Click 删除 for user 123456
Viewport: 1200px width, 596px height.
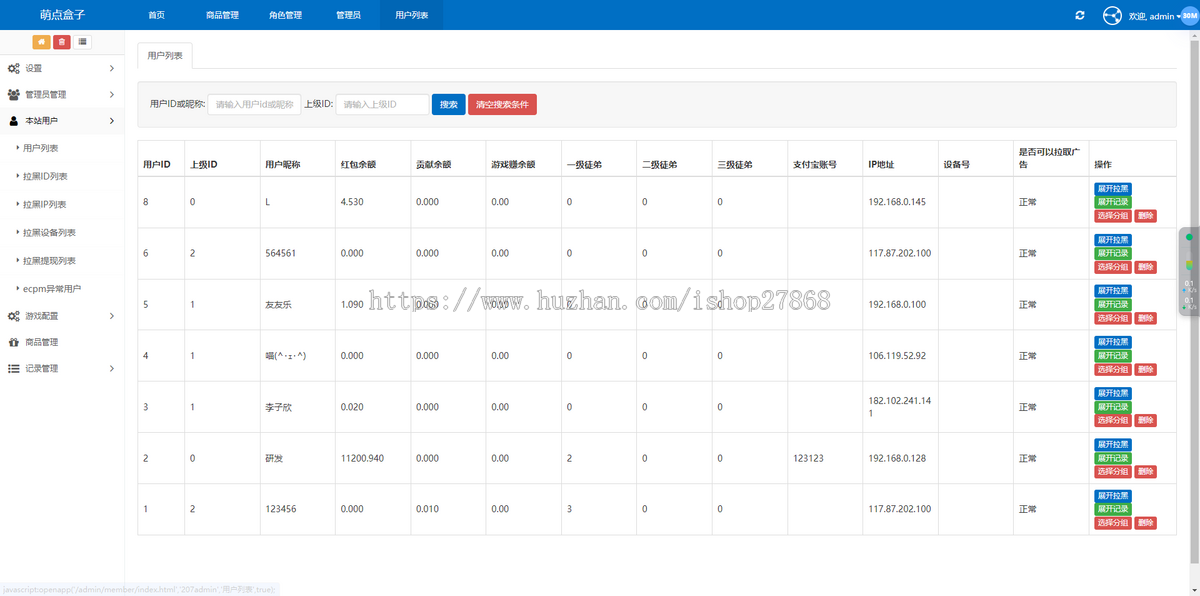pos(1146,523)
